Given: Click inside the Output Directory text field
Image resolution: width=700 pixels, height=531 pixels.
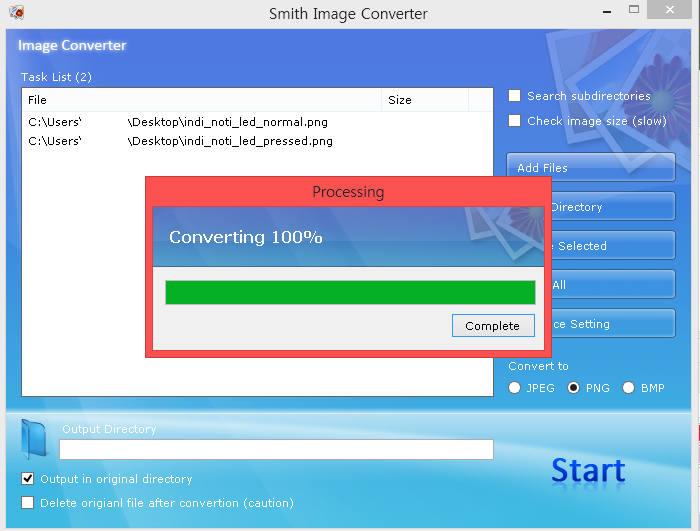Looking at the screenshot, I should (x=276, y=450).
